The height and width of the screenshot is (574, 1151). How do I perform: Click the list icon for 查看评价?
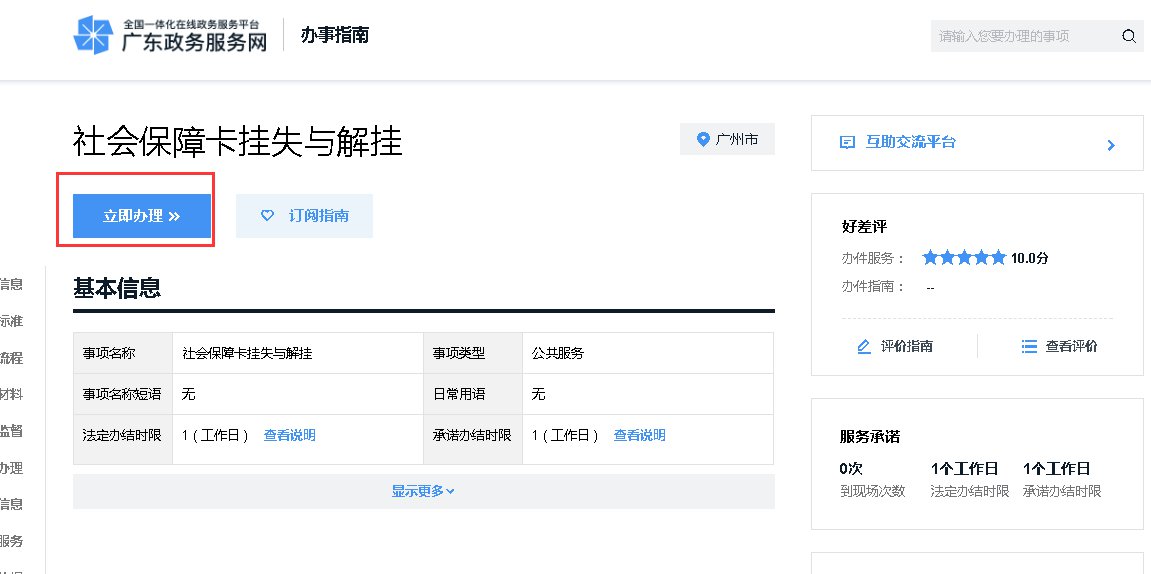pos(1029,346)
